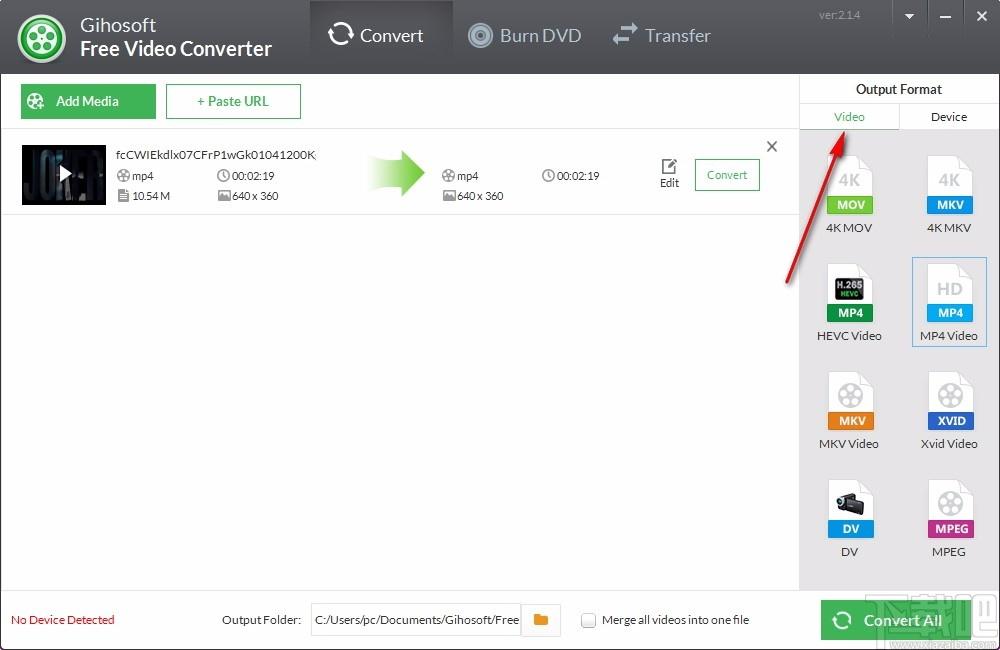Image resolution: width=1000 pixels, height=650 pixels.
Task: Click the source size 10.54 M
Action: tap(151, 196)
